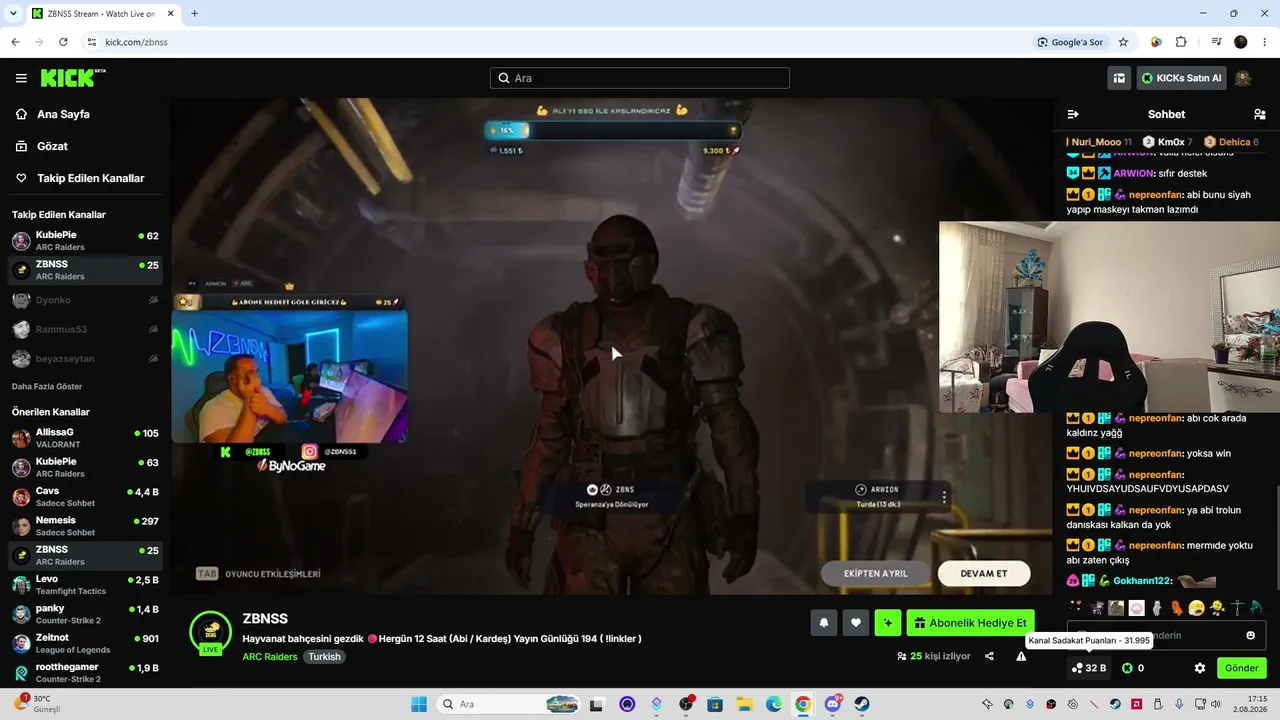Screen dimensions: 1280x720
Task: Open the Kick hamburger sidebar menu
Action: tap(21, 78)
